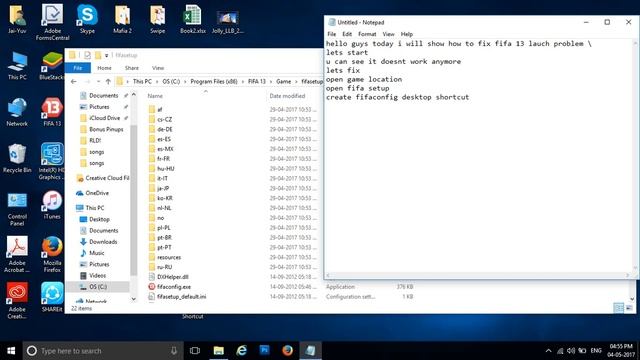Screen dimensions: 640x360
Task: Open the Adobe Creative Cloud desktop icon
Action: (17, 300)
